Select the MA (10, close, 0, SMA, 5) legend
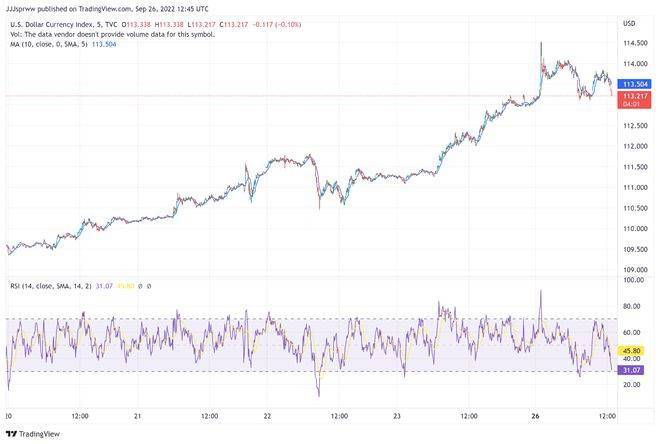This screenshot has width=660, height=444. [50, 43]
